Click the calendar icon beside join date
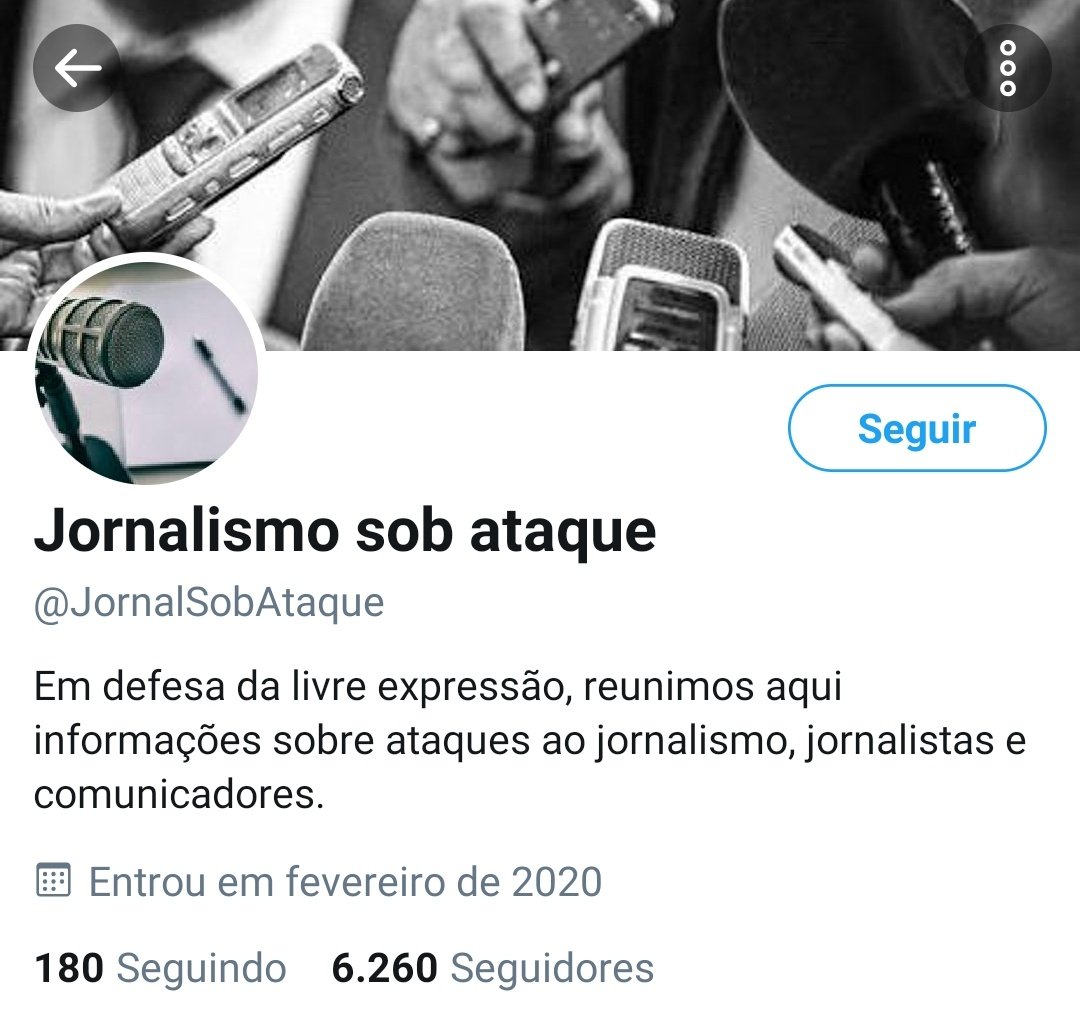The height and width of the screenshot is (1035, 1080). tap(53, 881)
